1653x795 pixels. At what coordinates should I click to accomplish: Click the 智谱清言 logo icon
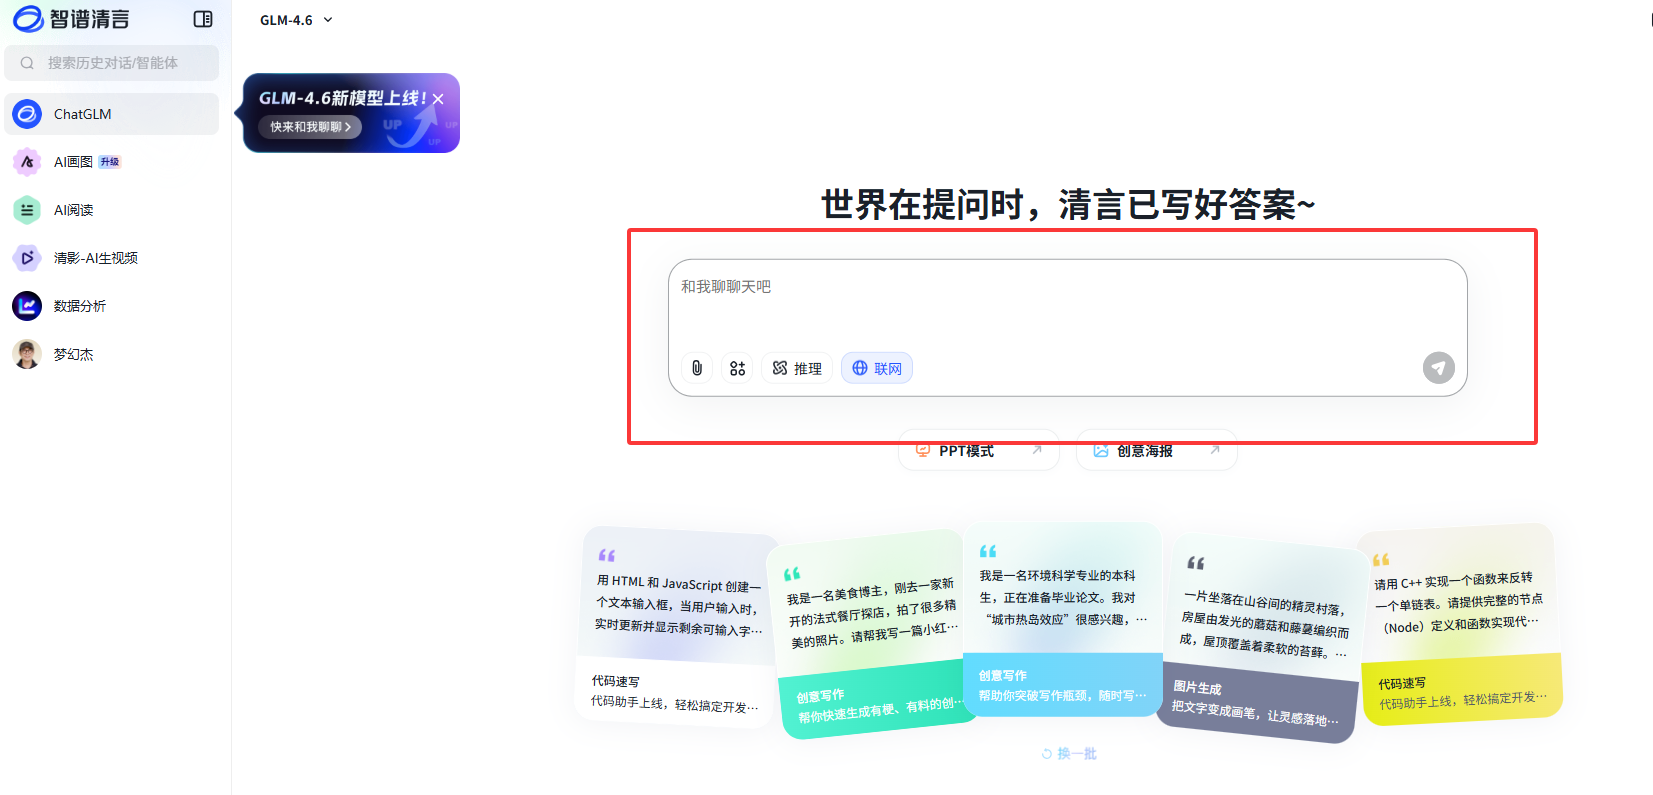click(28, 19)
